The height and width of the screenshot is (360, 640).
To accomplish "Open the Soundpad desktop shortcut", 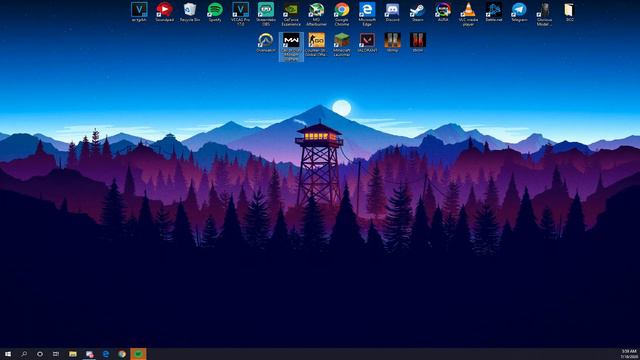I will pyautogui.click(x=164, y=12).
